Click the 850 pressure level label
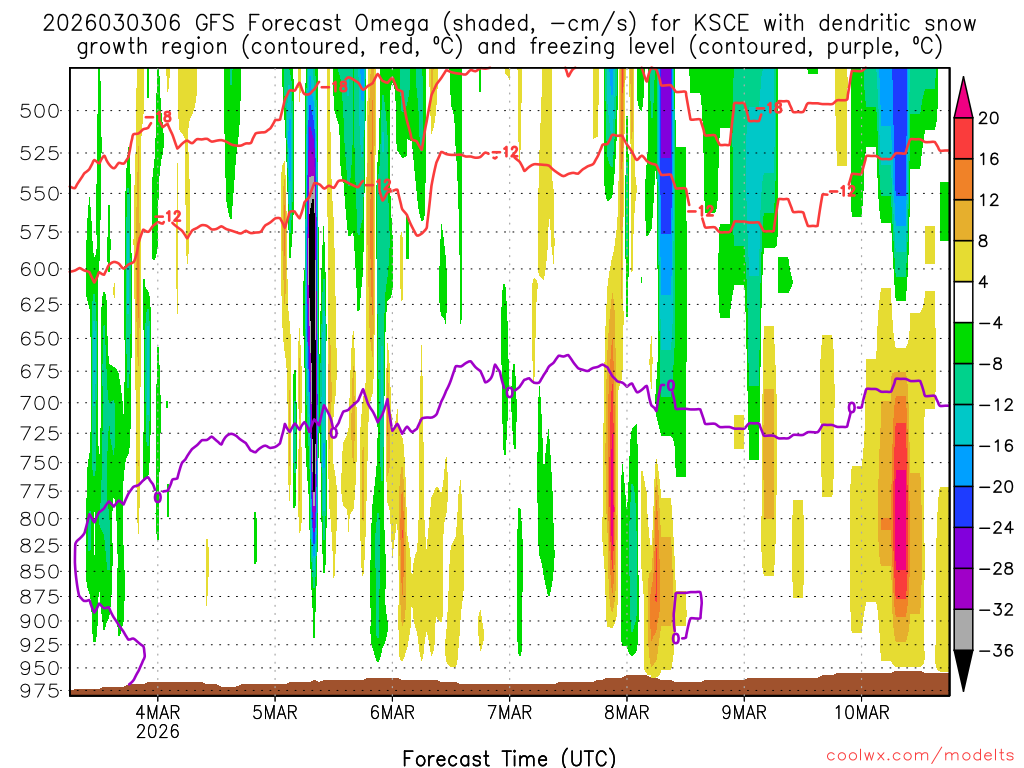1024x768 pixels. point(39,571)
